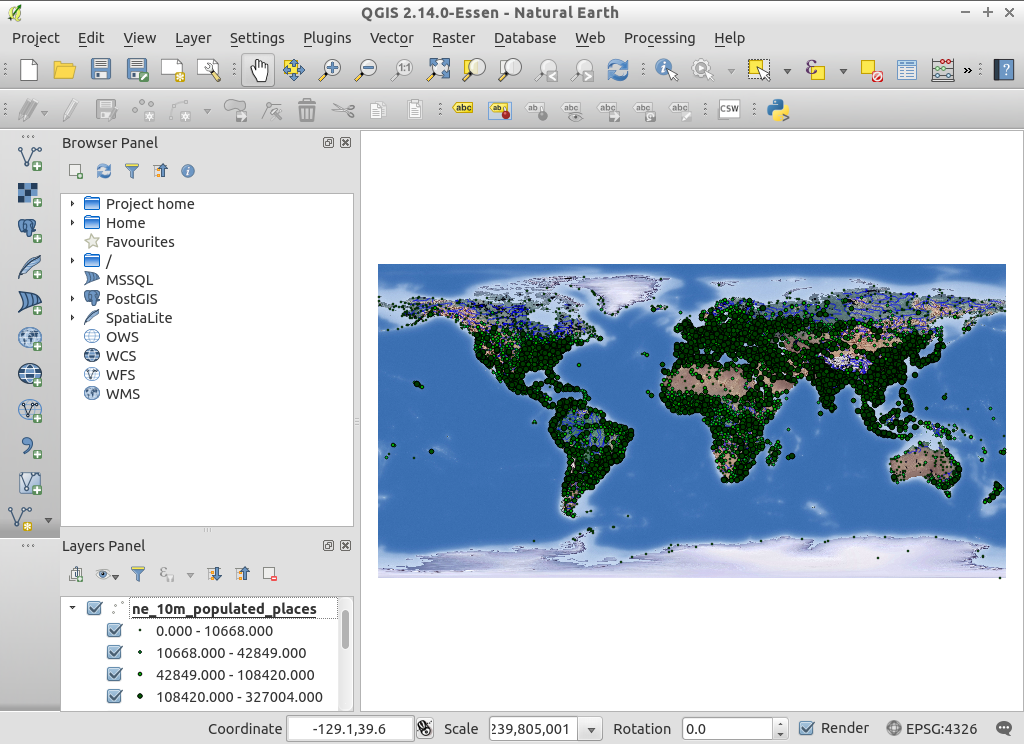1024x744 pixels.
Task: Uncheck the 0.000 - 10668.000 class
Action: click(115, 630)
